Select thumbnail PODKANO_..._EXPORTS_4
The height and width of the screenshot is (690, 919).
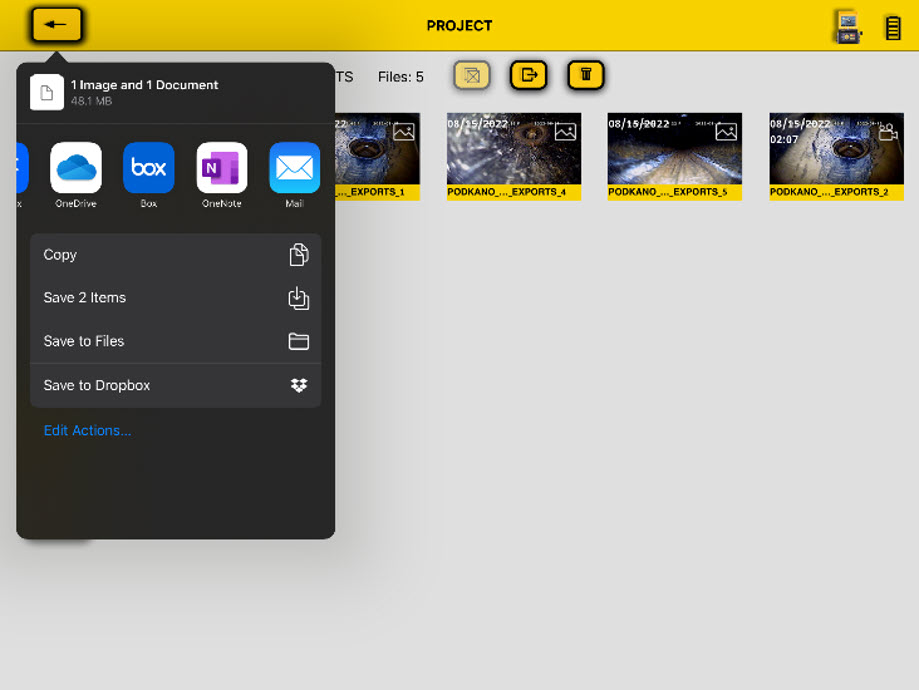coord(514,157)
